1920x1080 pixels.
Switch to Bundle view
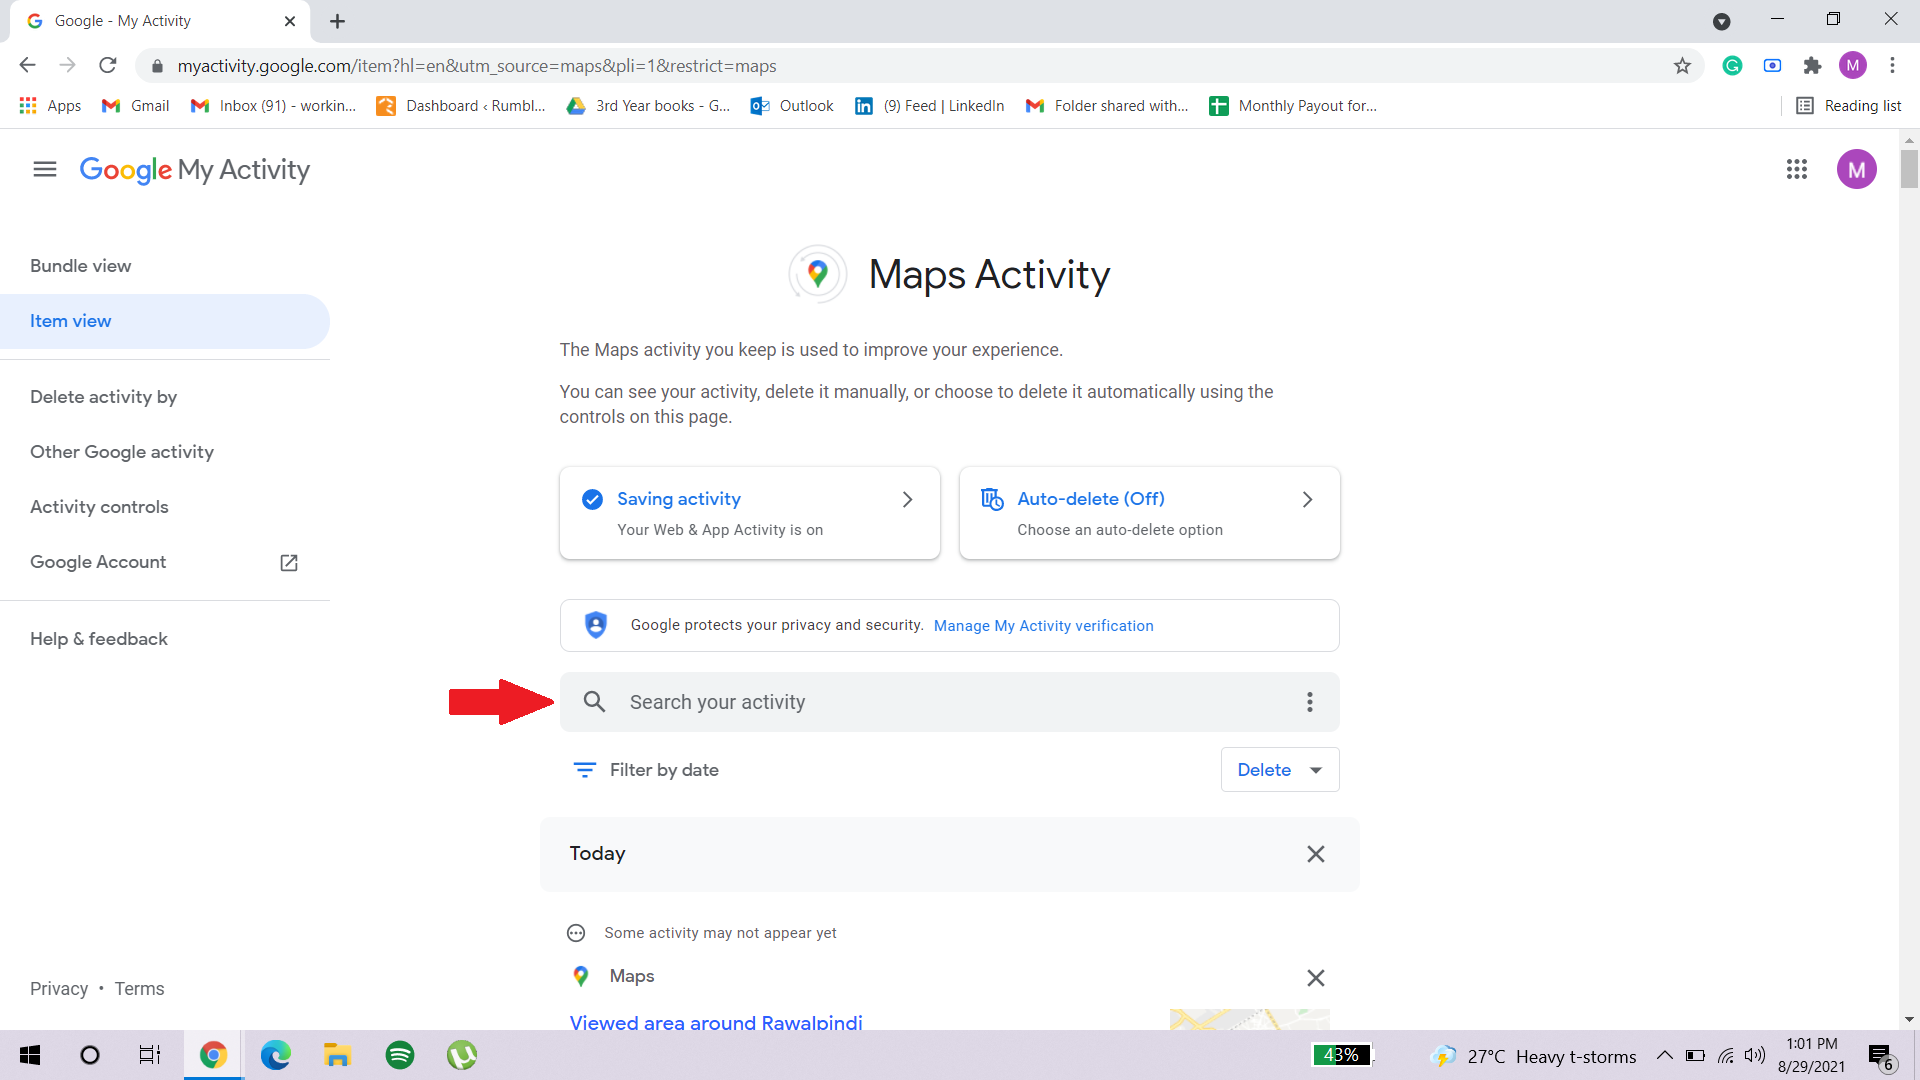click(81, 266)
